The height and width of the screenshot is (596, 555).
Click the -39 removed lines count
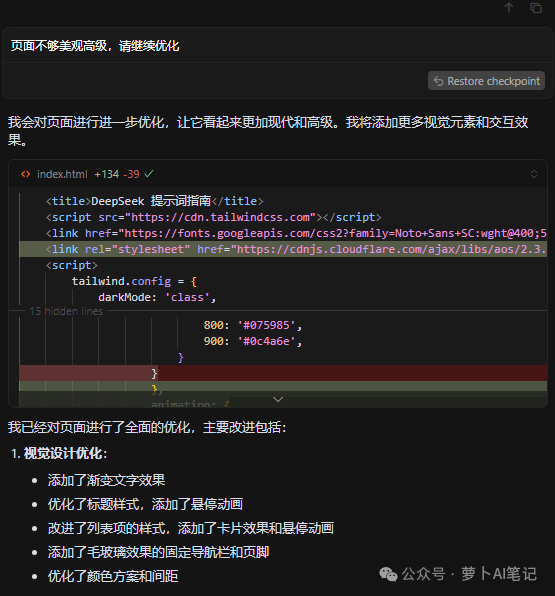pyautogui.click(x=132, y=174)
